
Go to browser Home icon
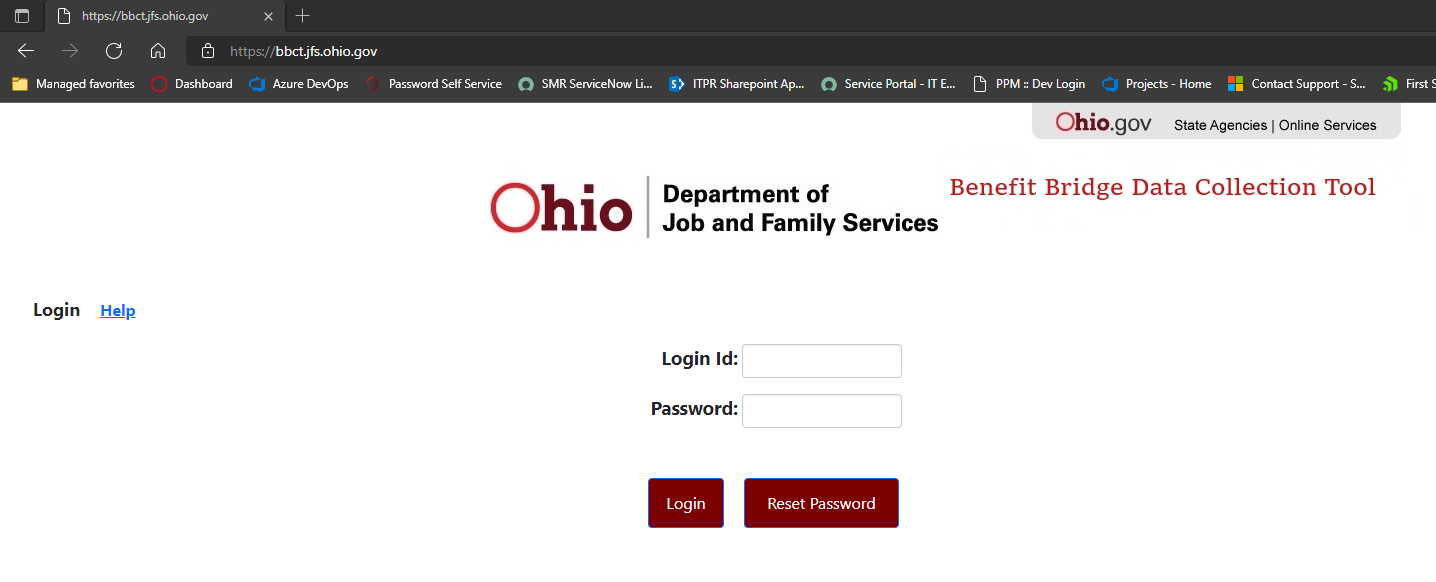[157, 51]
